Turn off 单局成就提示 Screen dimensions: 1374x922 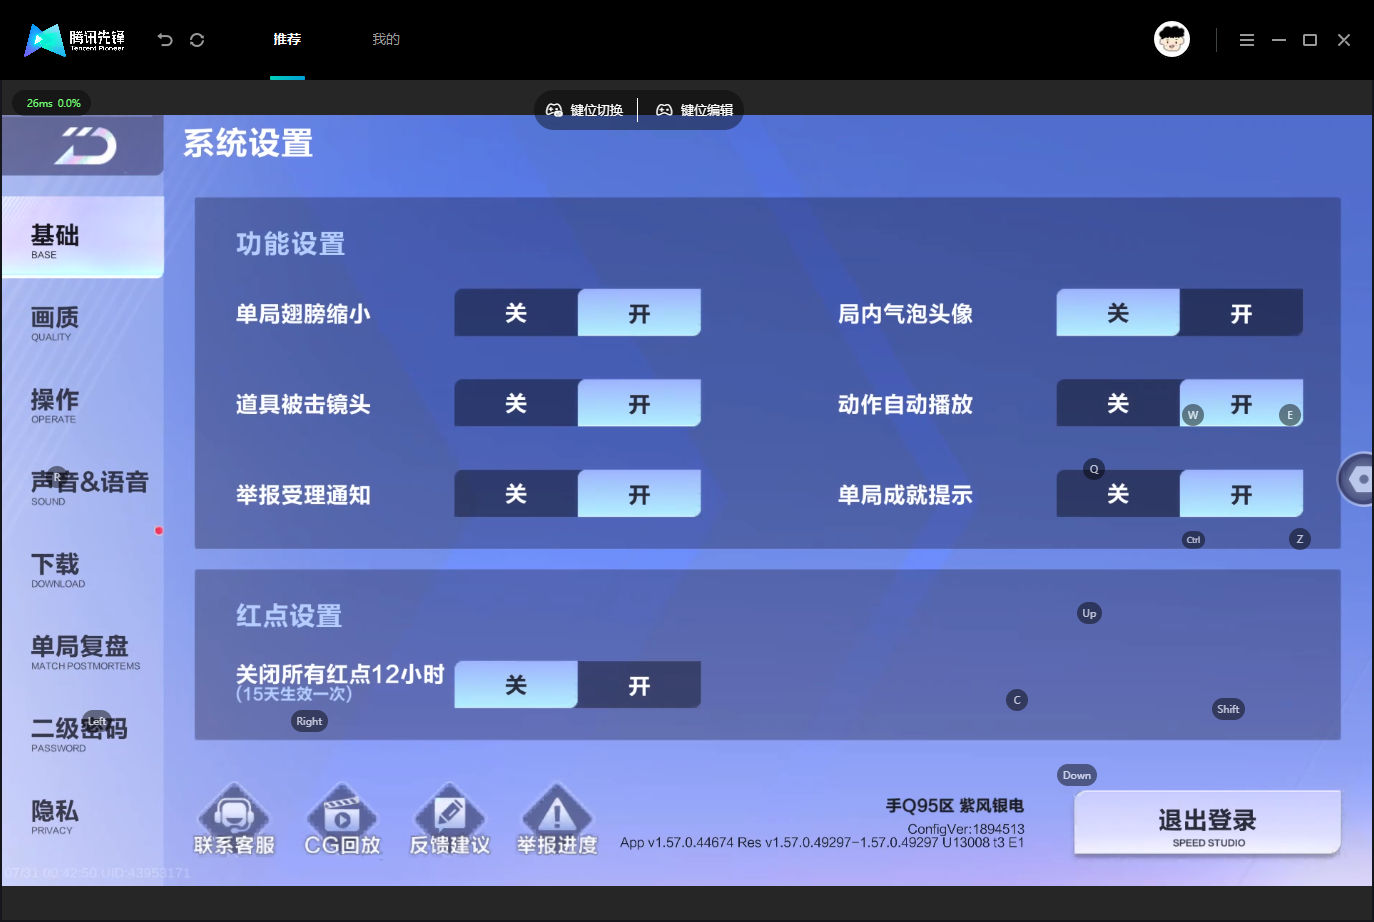[x=1118, y=494]
